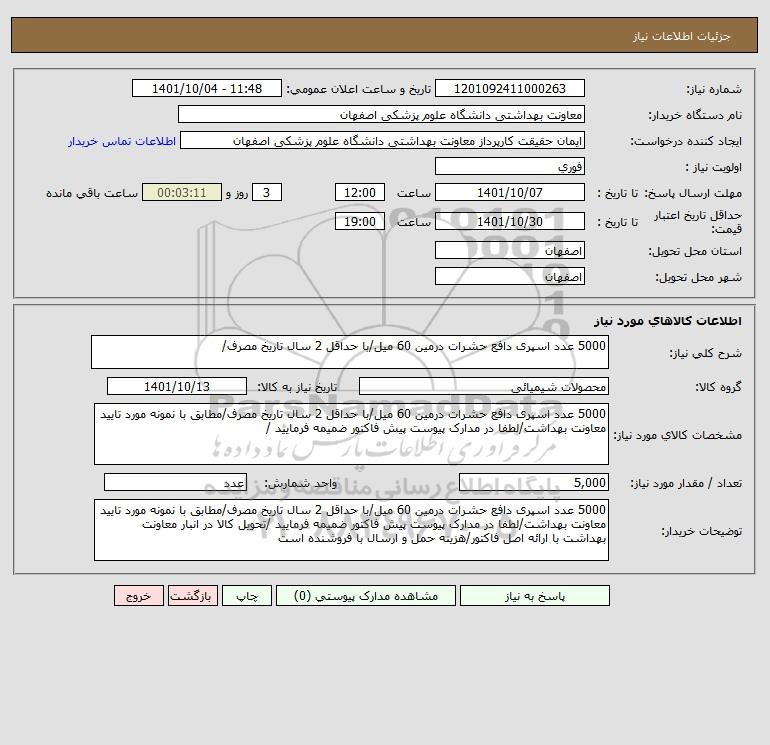Click the توضیحات خریدار text area

(x=351, y=530)
